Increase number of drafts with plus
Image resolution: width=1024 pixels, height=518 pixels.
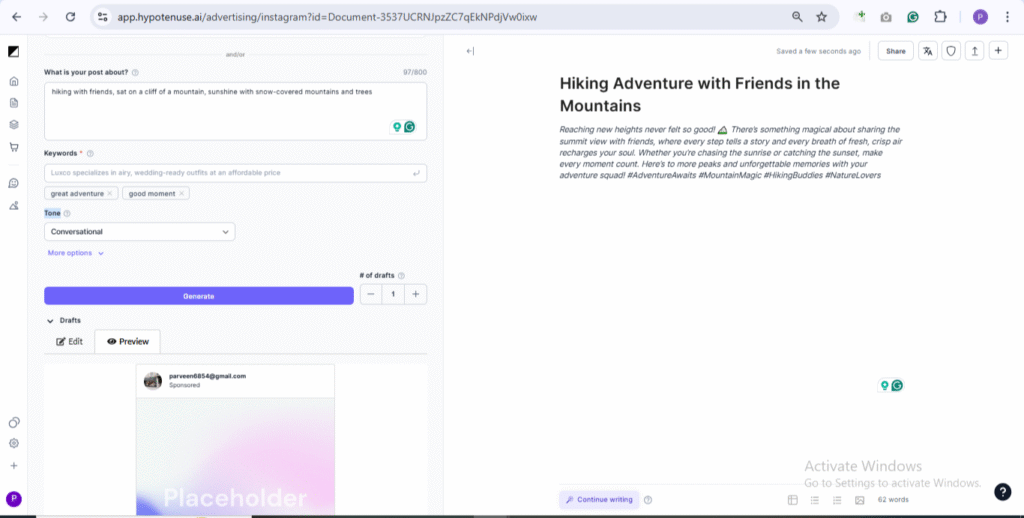click(416, 294)
